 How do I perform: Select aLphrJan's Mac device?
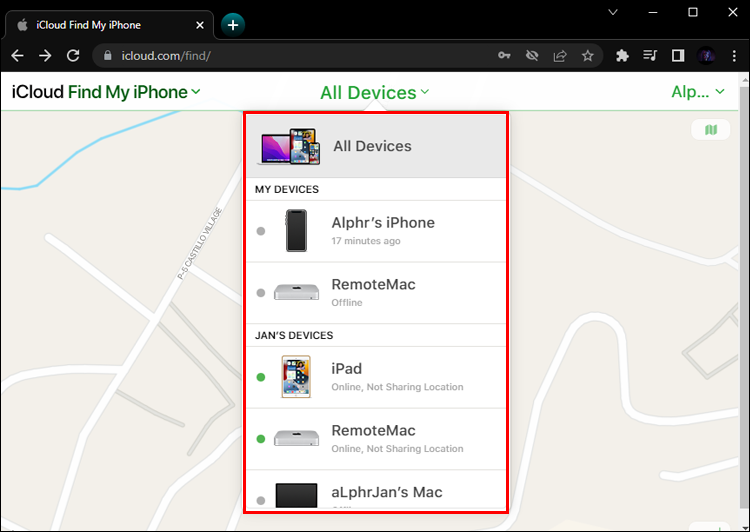click(376, 490)
